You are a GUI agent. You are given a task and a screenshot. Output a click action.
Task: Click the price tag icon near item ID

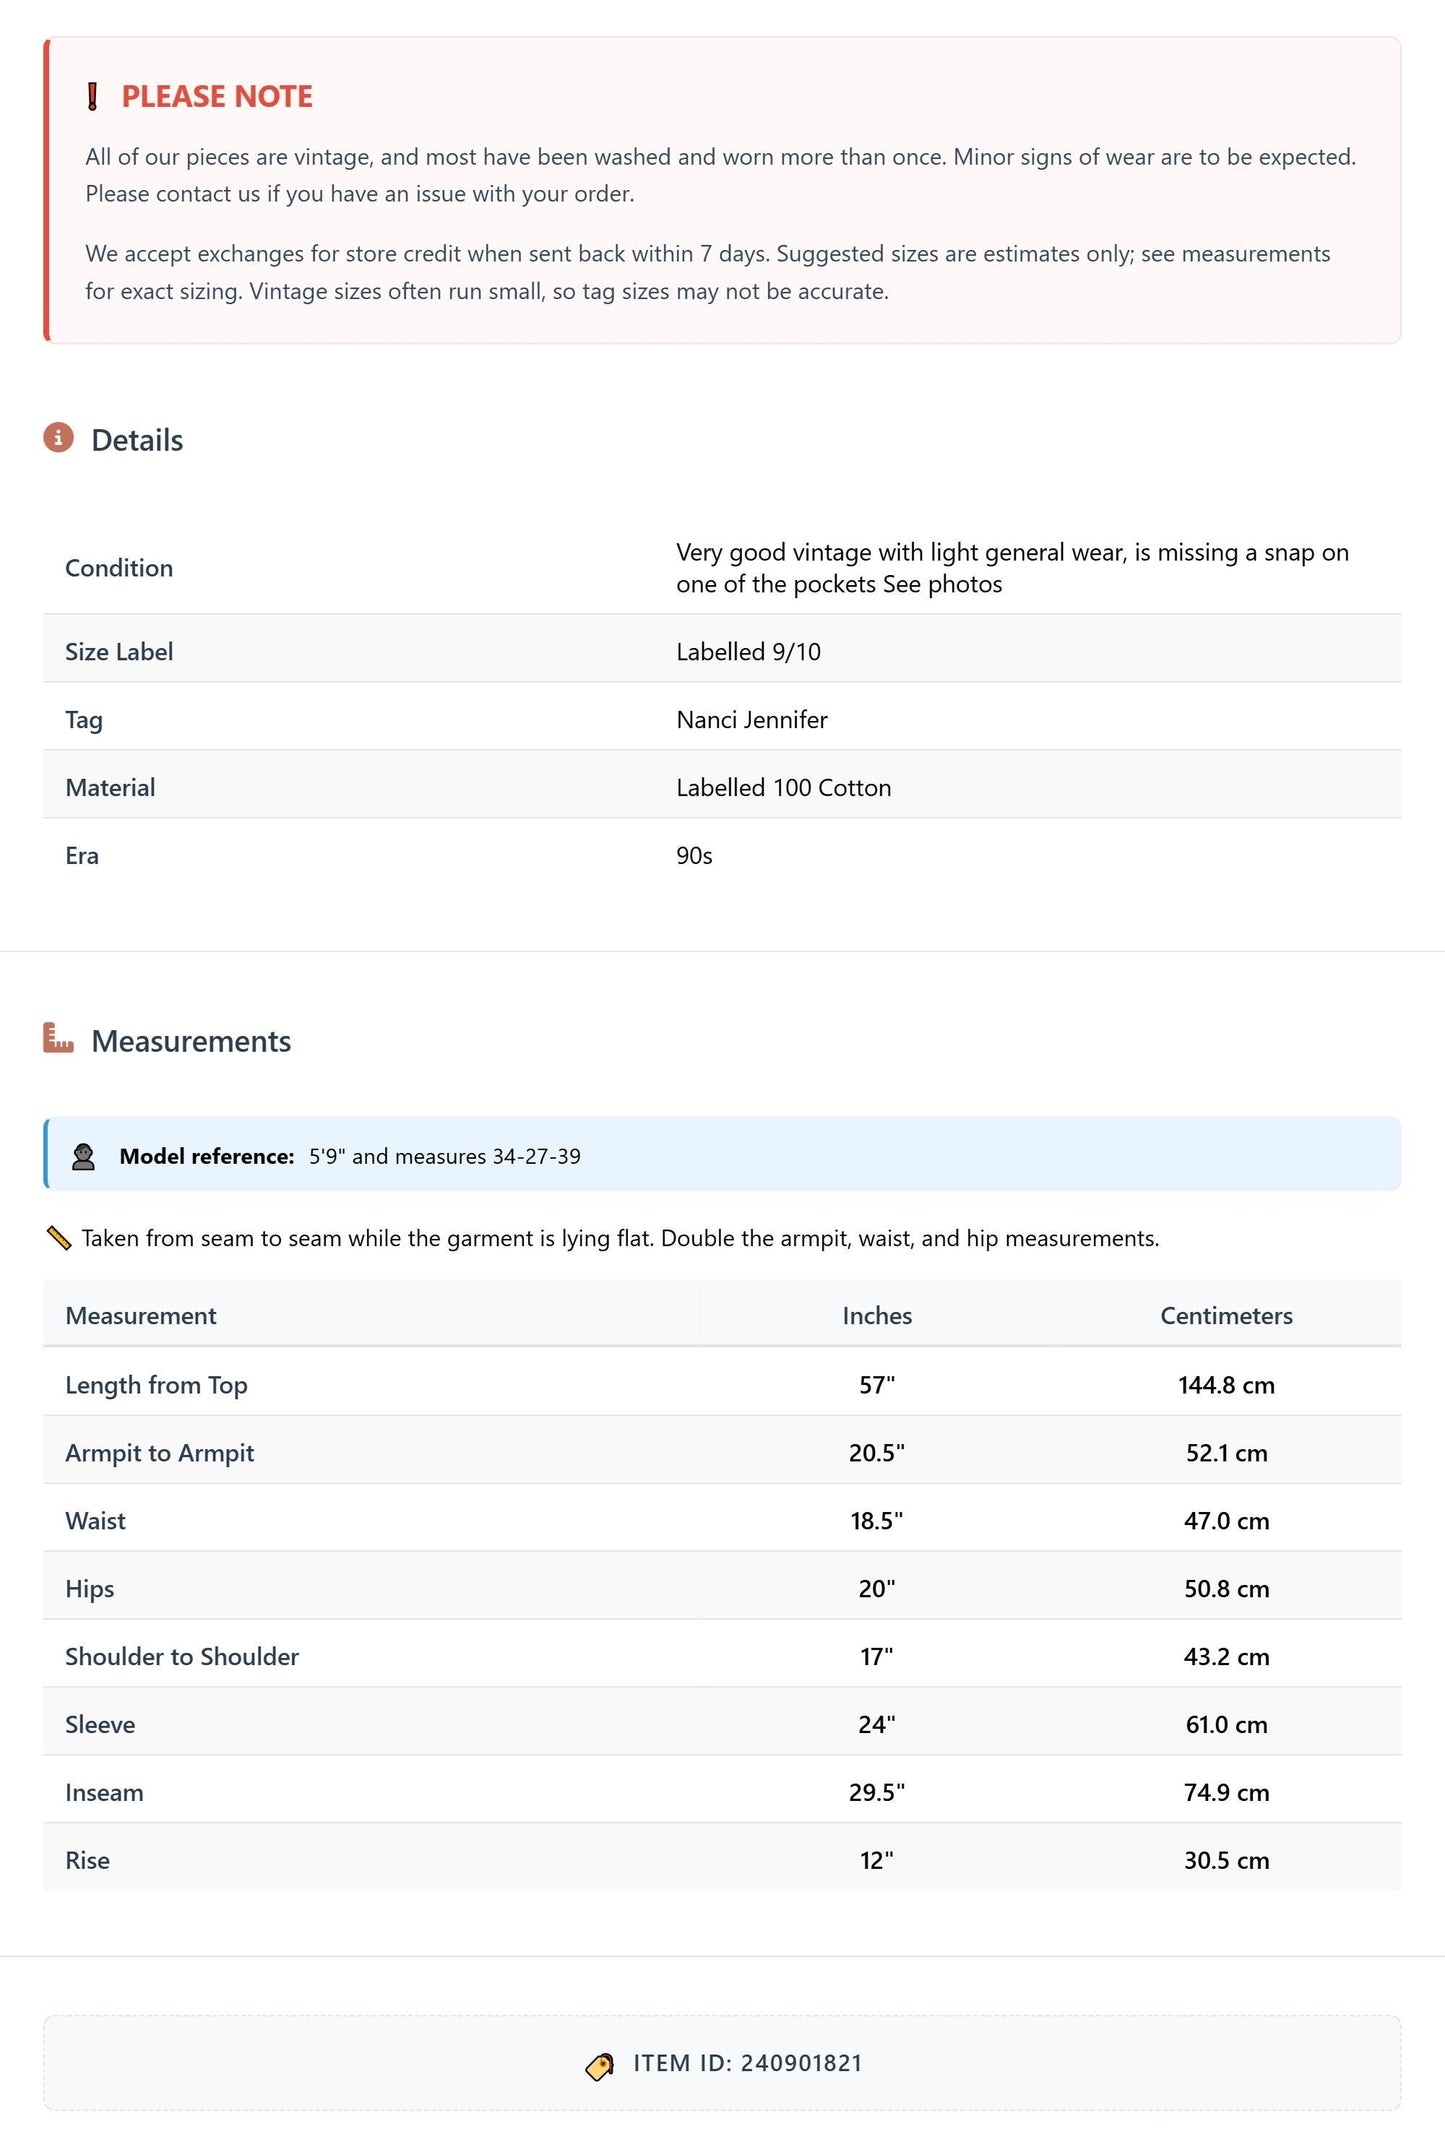tap(600, 2066)
